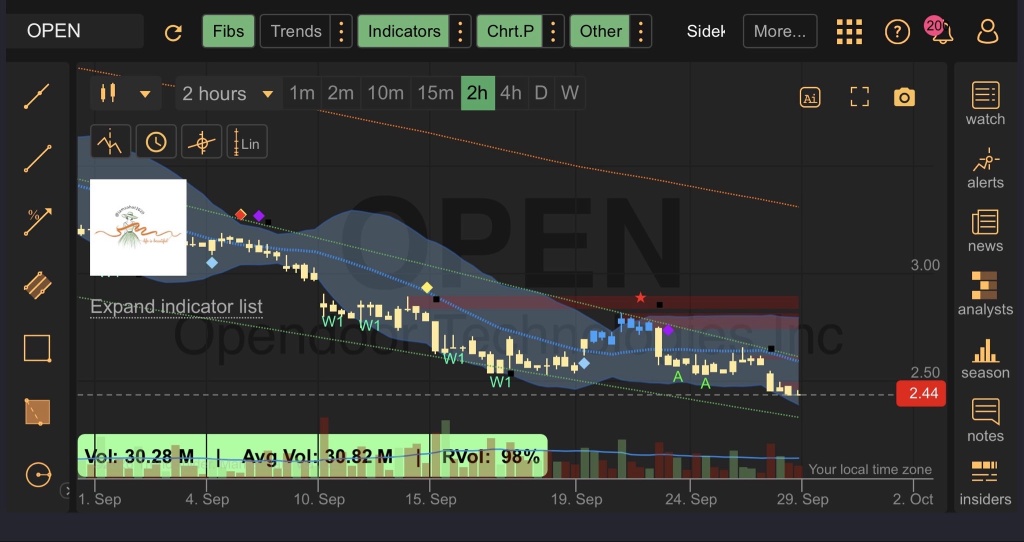The image size is (1024, 542).
Task: Open the AI analysis icon
Action: 810,98
